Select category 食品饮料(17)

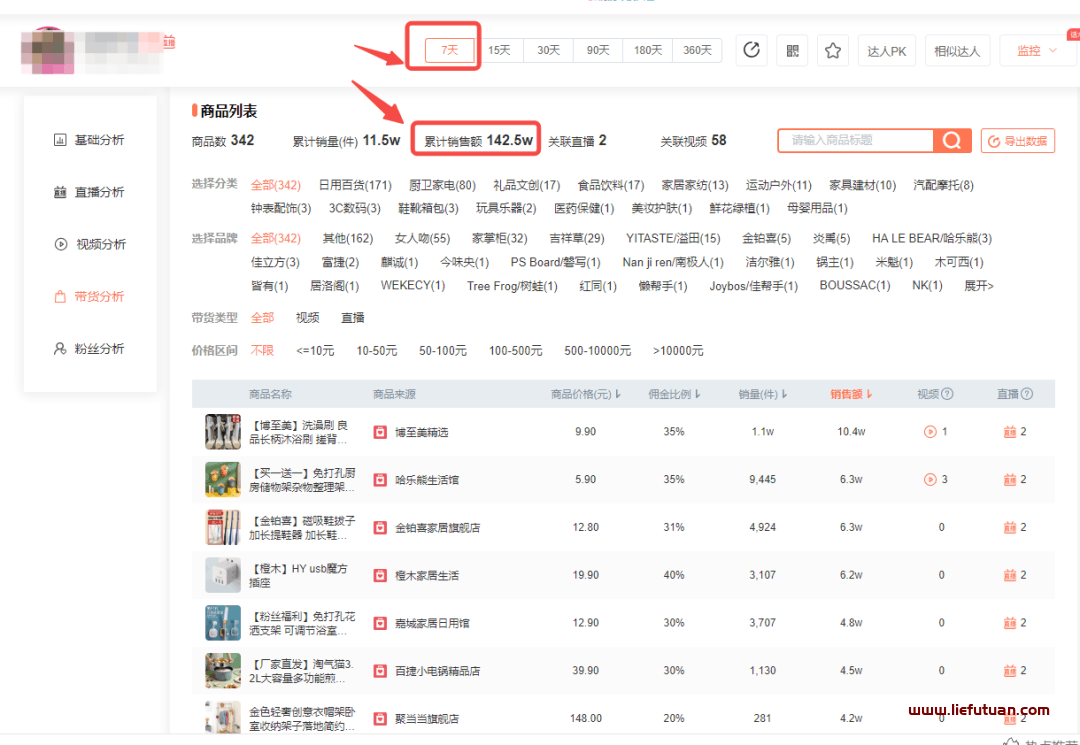611,185
